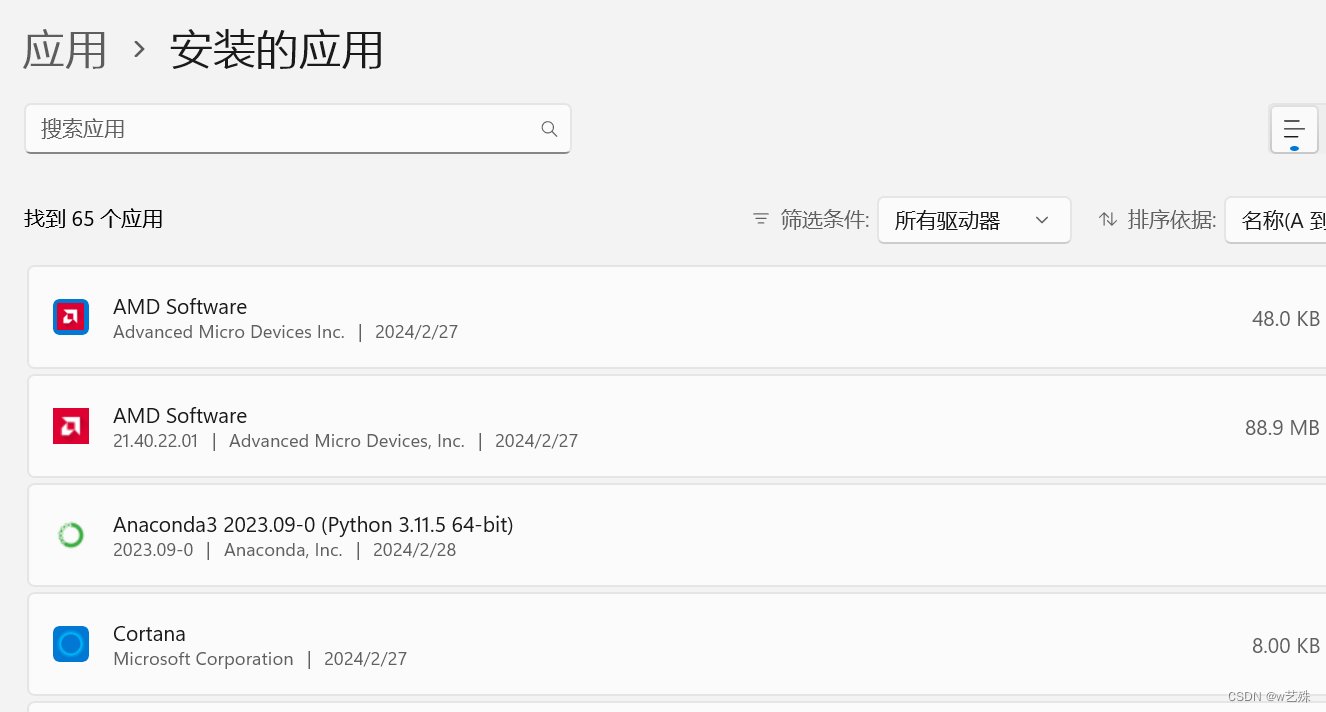The height and width of the screenshot is (712, 1326).
Task: Click the filter lines icon
Action: point(761,219)
